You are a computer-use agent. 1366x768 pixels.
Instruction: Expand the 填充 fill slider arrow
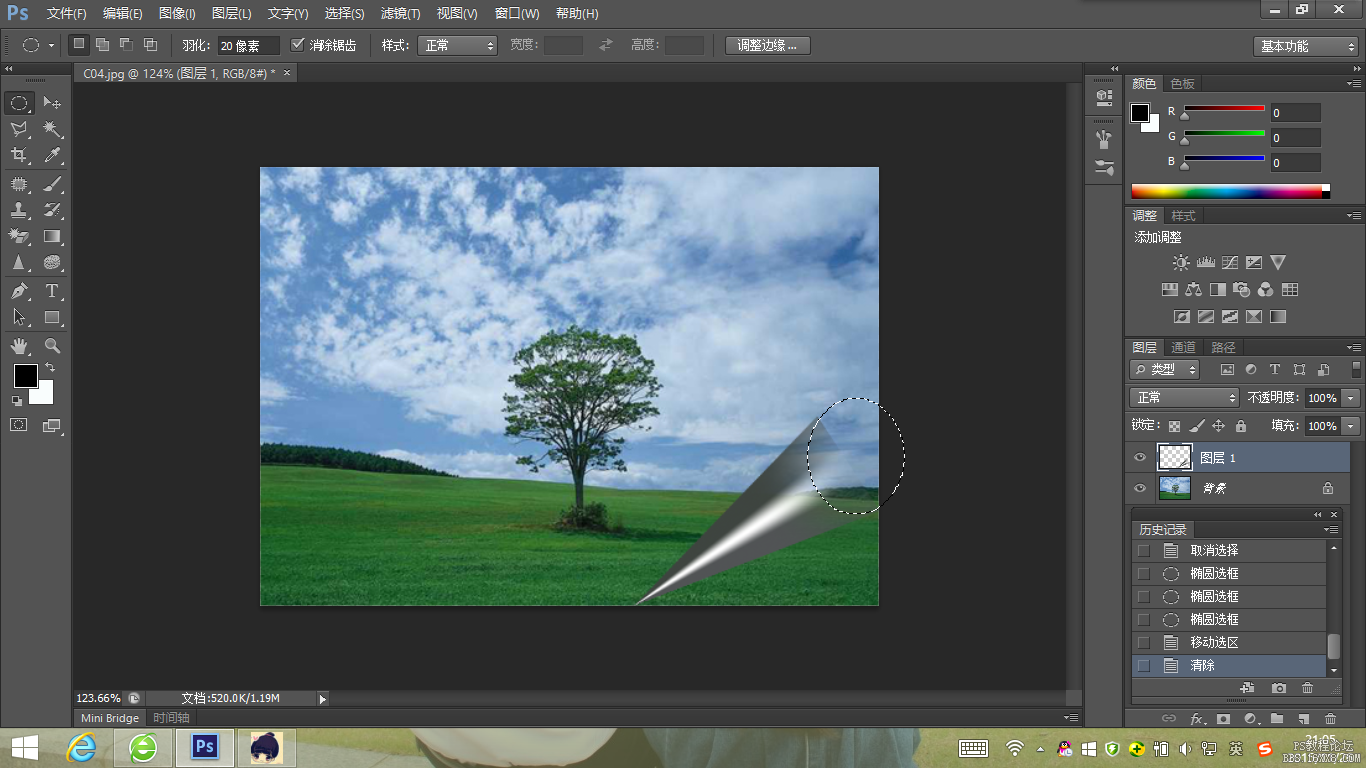point(1352,426)
